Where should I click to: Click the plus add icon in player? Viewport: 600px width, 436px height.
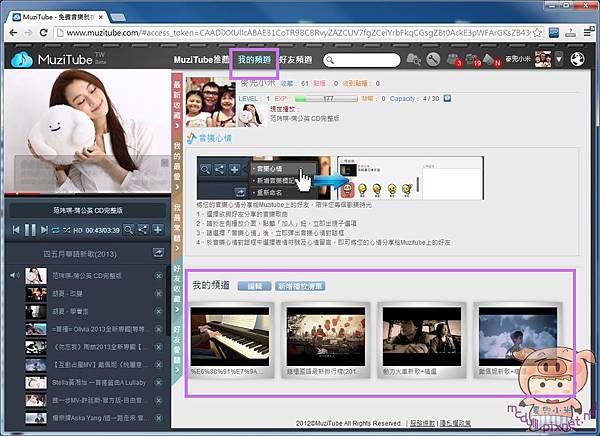point(158,230)
